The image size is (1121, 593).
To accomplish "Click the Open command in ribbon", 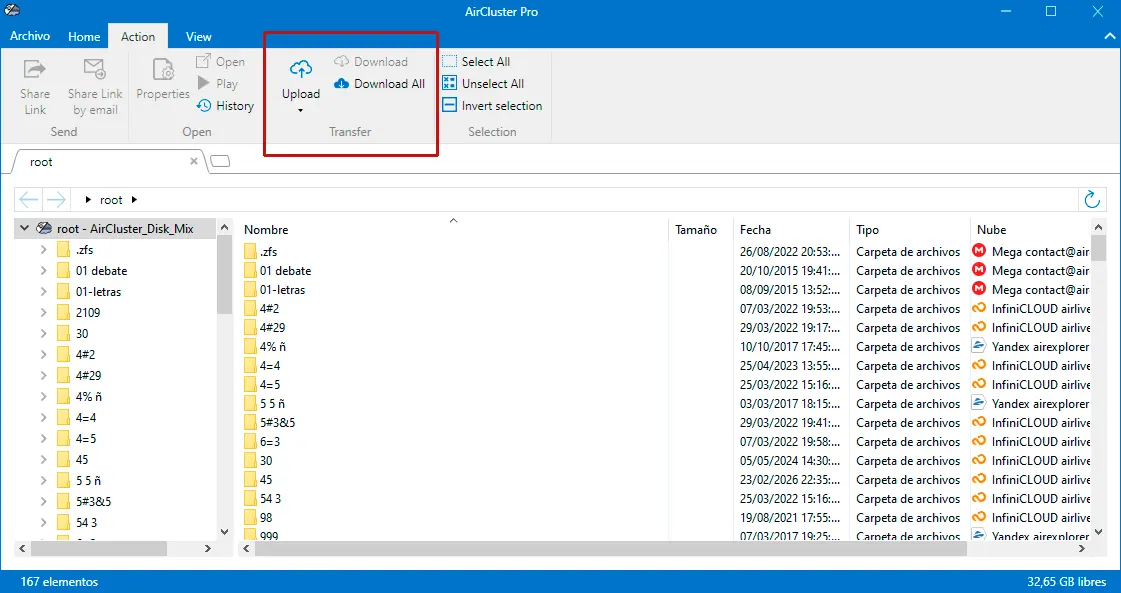I will coord(220,62).
